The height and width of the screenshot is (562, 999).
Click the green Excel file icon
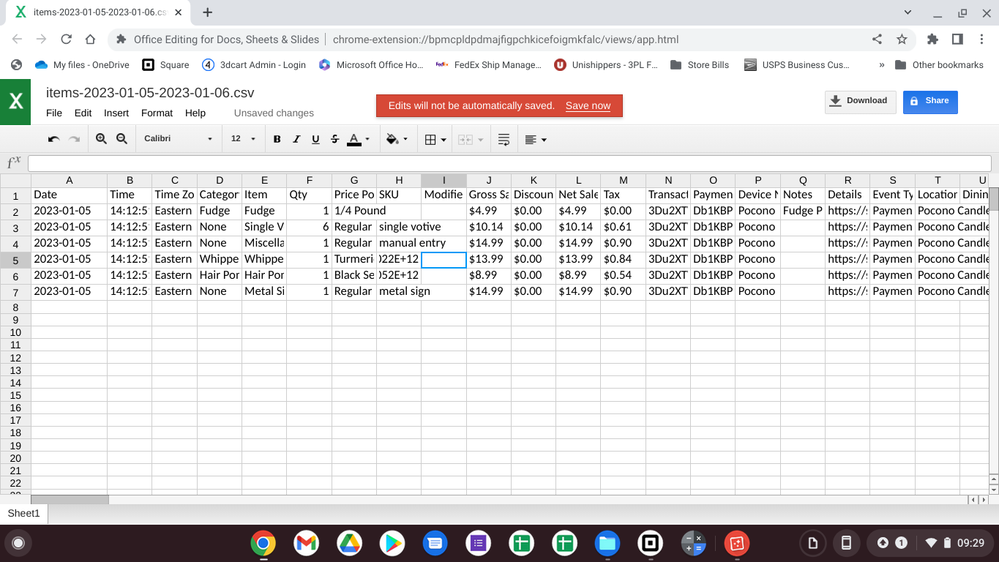(15, 102)
